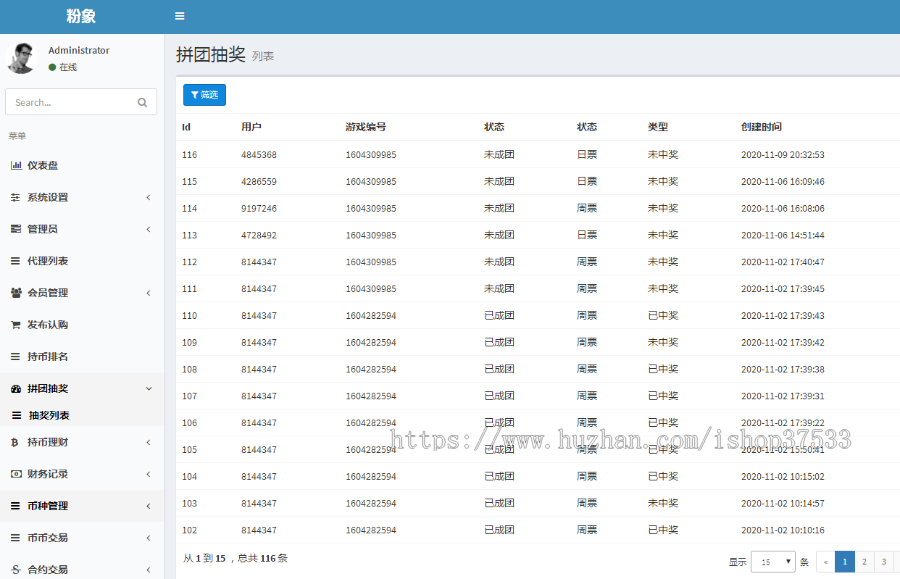900x579 pixels.
Task: Click the 拼团抽奖 dashboard icon
Action: [x=16, y=388]
